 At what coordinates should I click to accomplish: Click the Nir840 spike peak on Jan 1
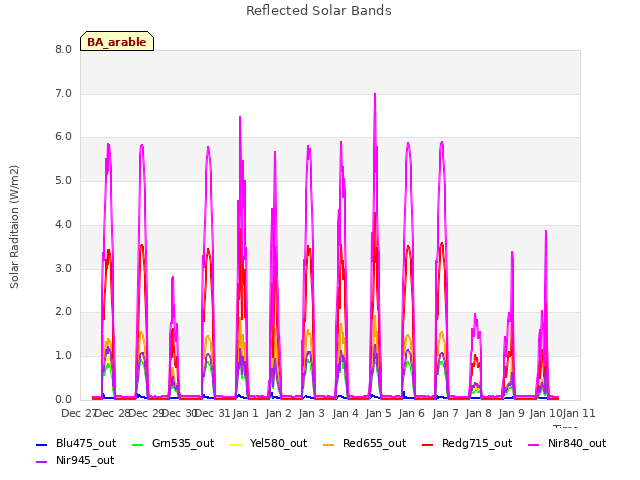point(240,118)
